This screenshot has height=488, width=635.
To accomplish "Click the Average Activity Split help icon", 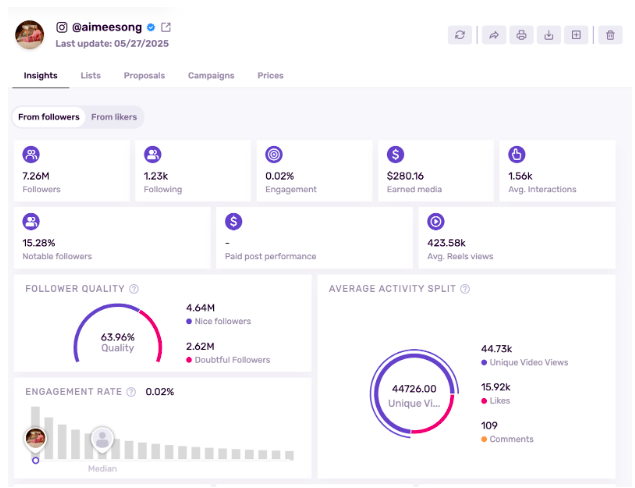I will (465, 289).
